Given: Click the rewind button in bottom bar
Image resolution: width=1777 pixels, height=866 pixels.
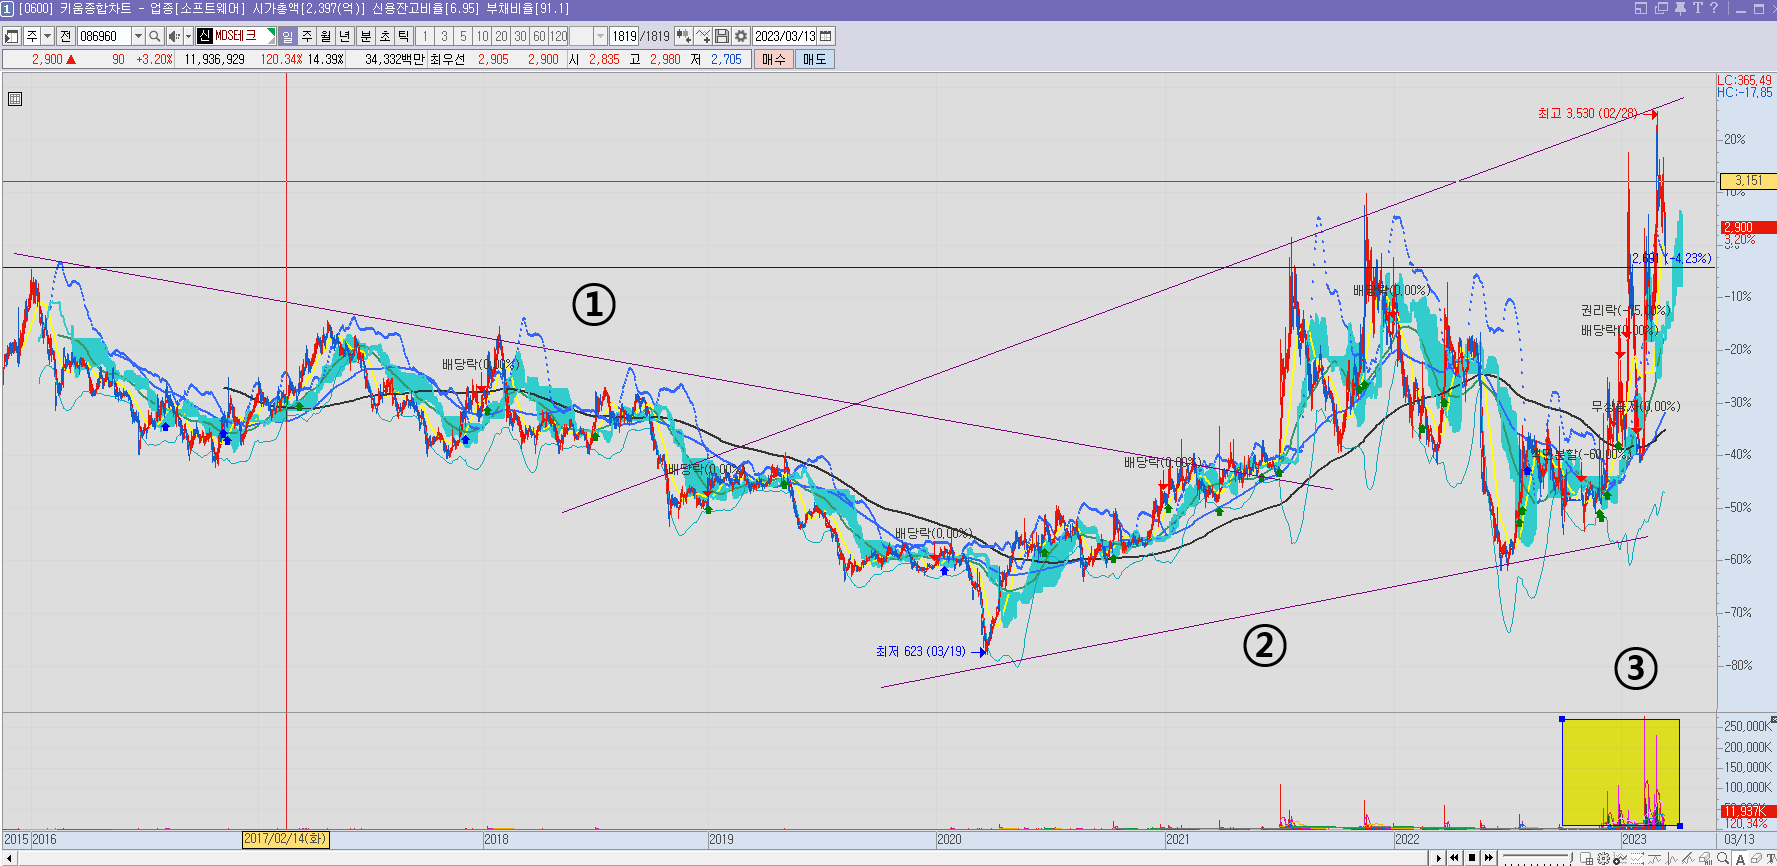Looking at the screenshot, I should tap(1454, 858).
